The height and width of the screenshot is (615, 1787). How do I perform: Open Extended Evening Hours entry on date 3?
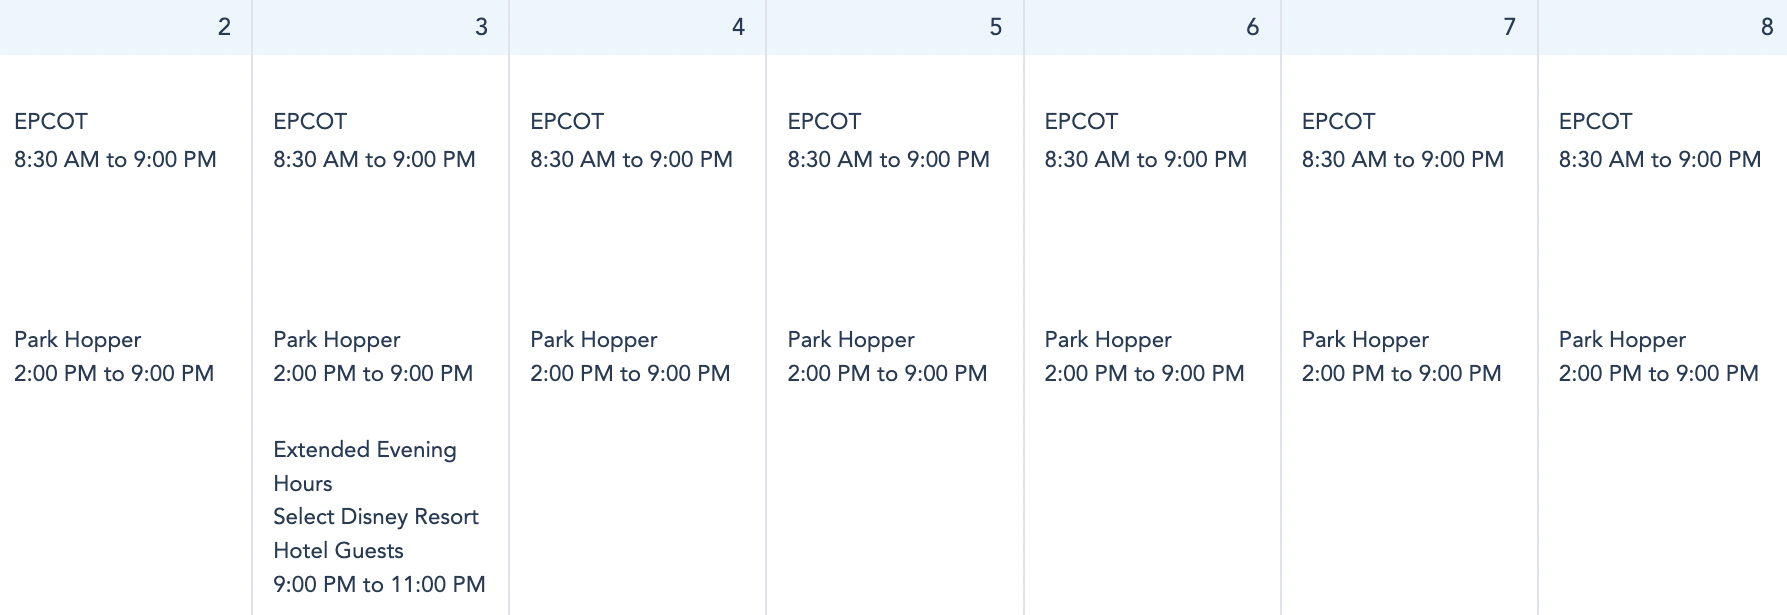pyautogui.click(x=364, y=466)
